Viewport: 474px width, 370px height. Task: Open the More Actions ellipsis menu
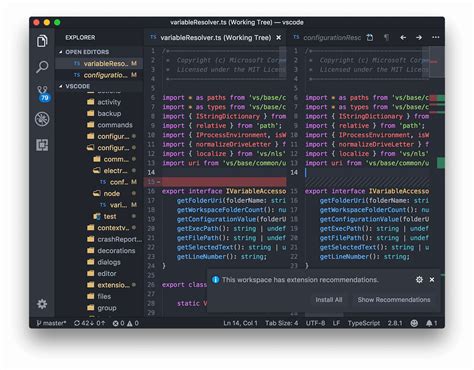click(436, 37)
